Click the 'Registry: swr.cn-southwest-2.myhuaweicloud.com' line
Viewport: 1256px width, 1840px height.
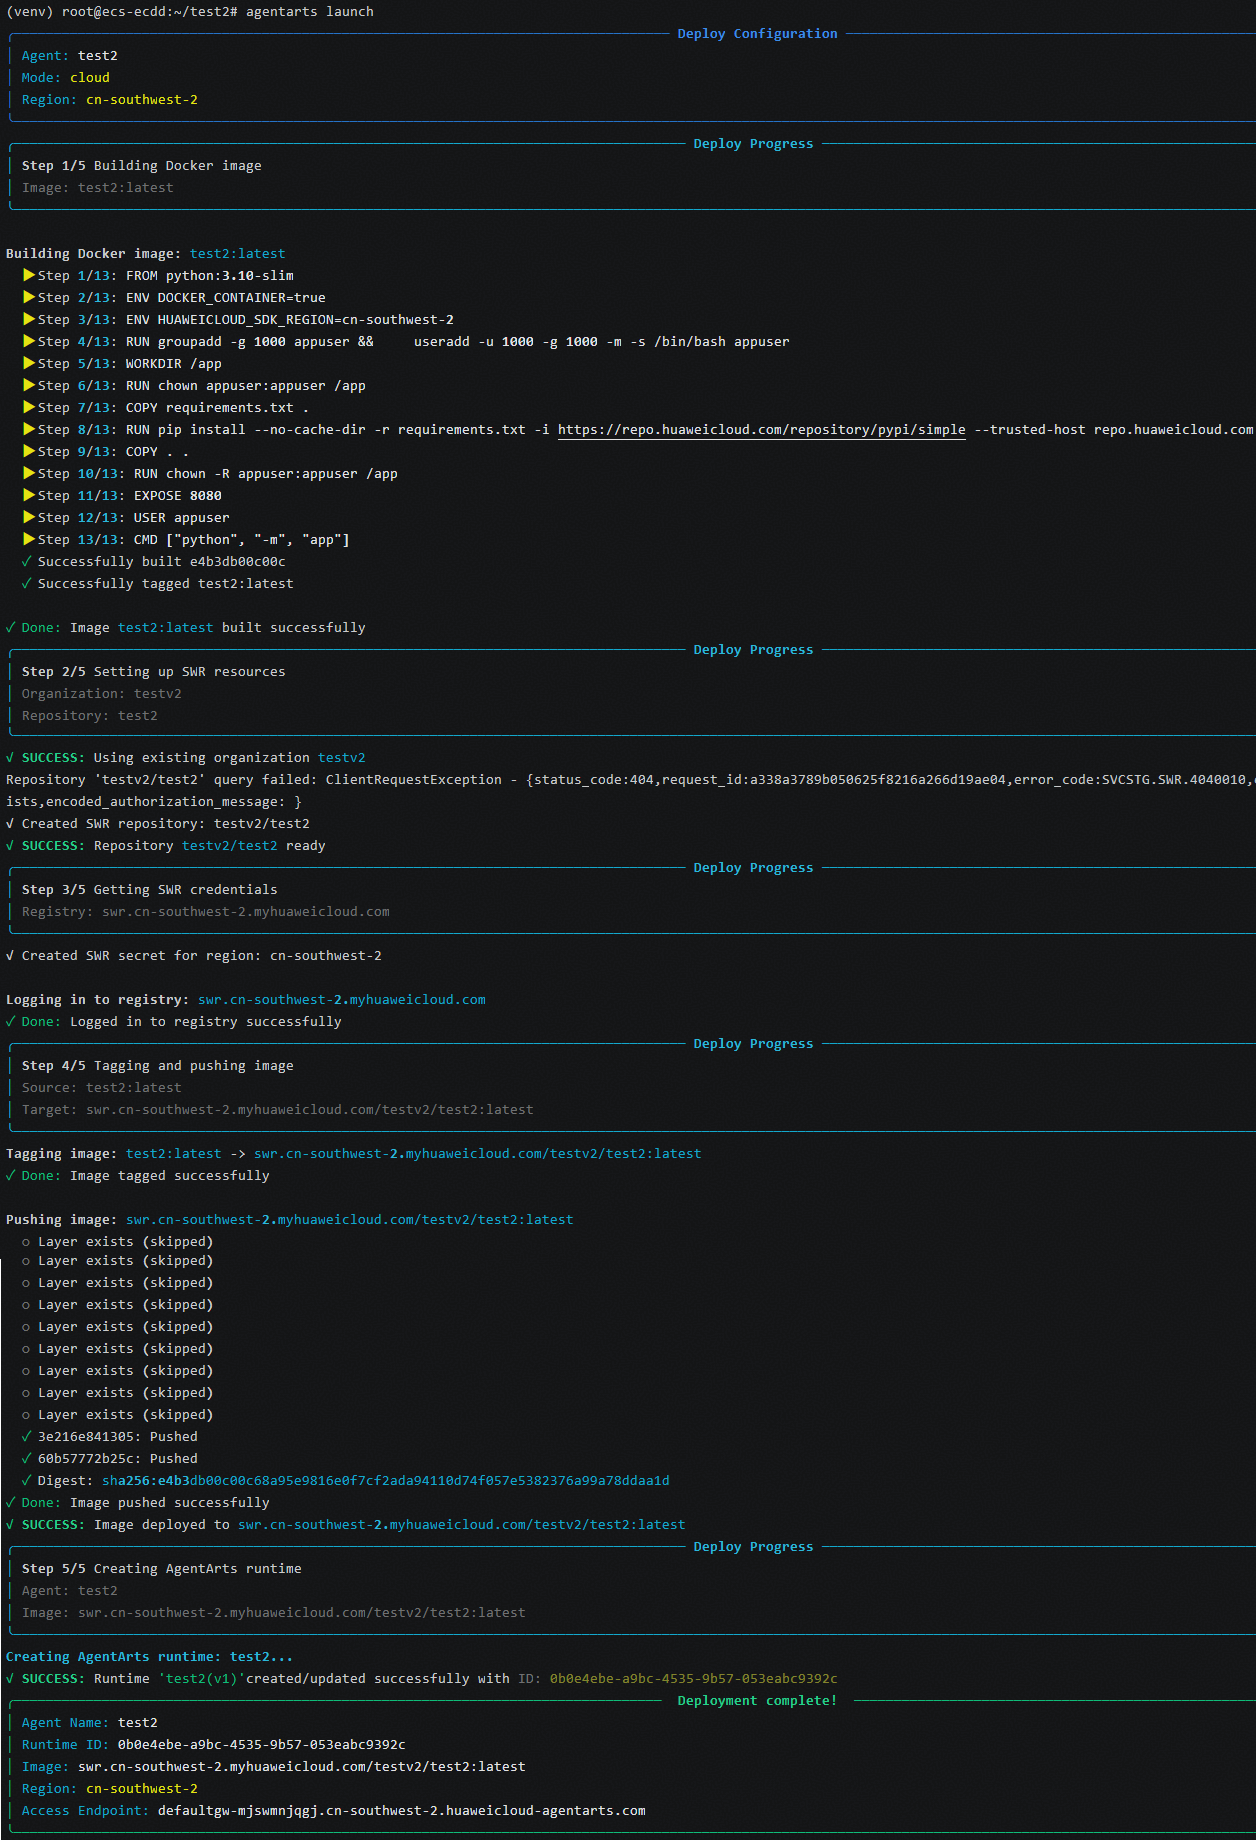click(x=206, y=912)
